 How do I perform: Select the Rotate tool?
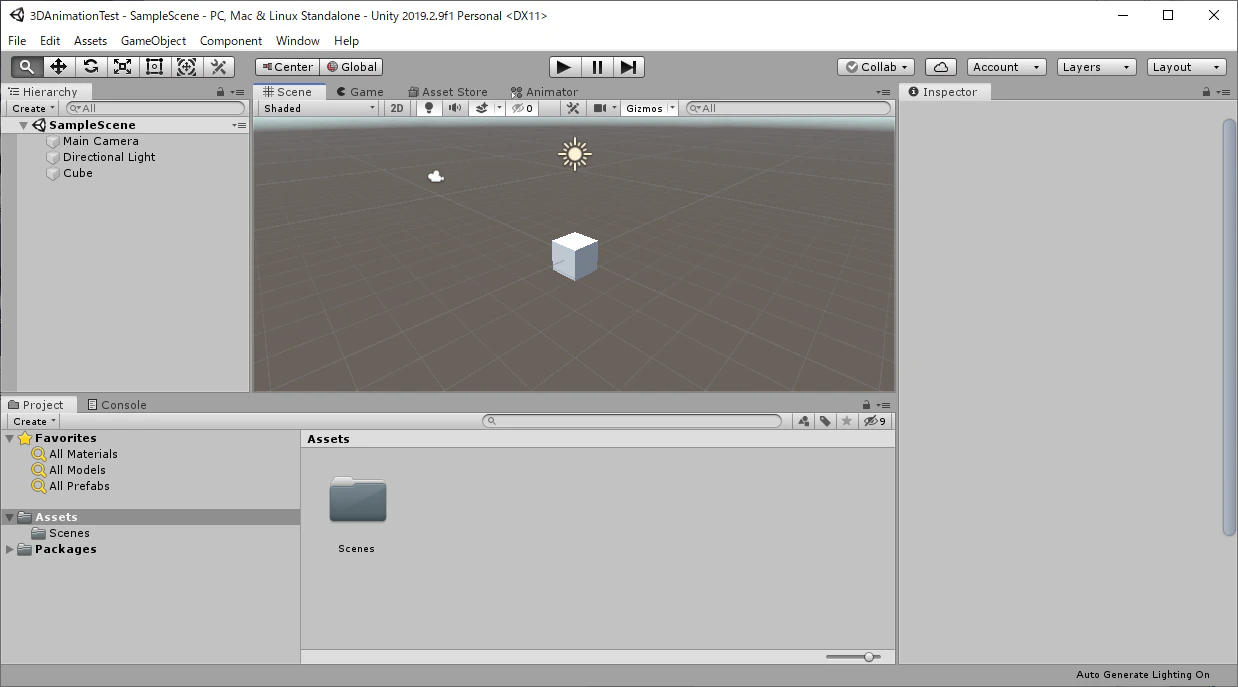(x=91, y=67)
